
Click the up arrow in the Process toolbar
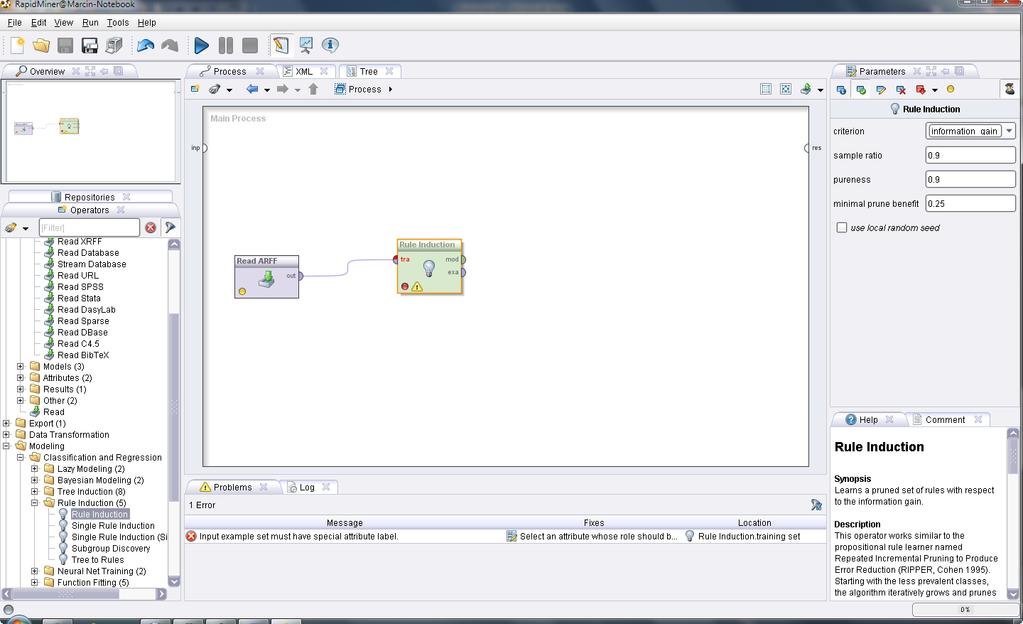pos(313,89)
